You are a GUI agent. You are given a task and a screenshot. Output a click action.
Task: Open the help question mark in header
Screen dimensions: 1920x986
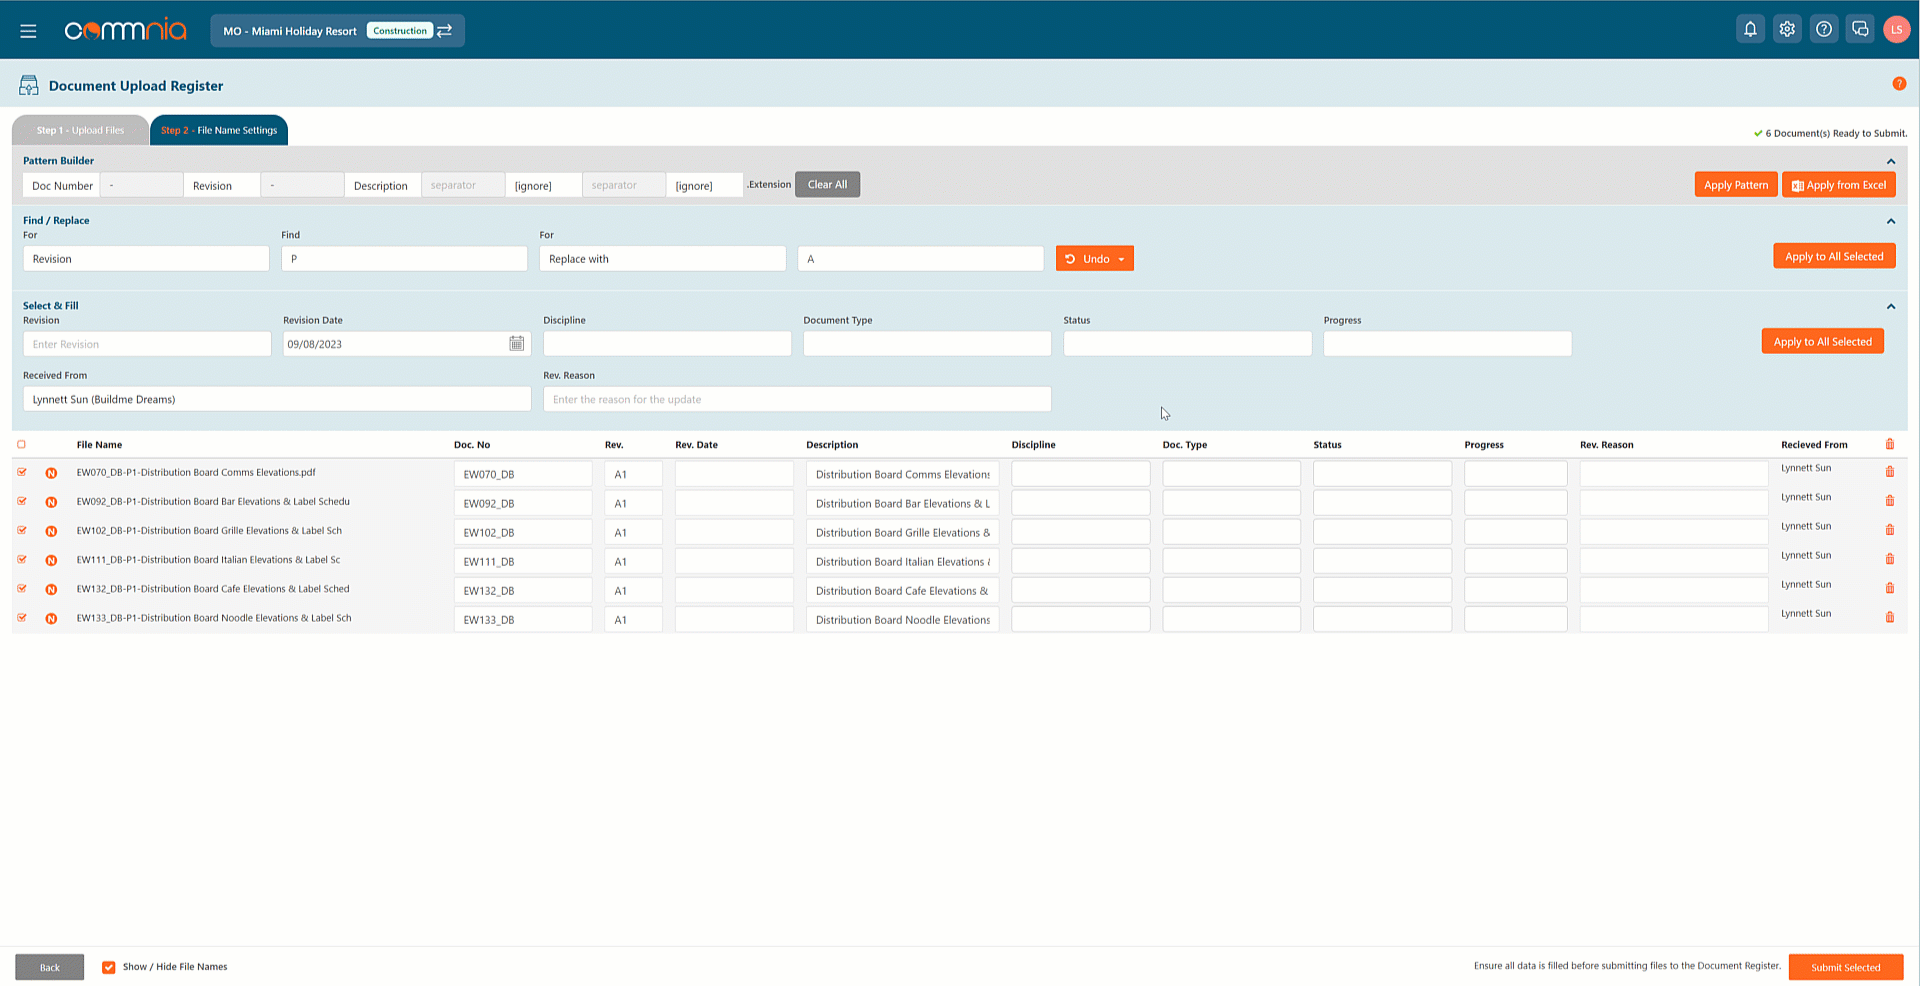coord(1824,29)
